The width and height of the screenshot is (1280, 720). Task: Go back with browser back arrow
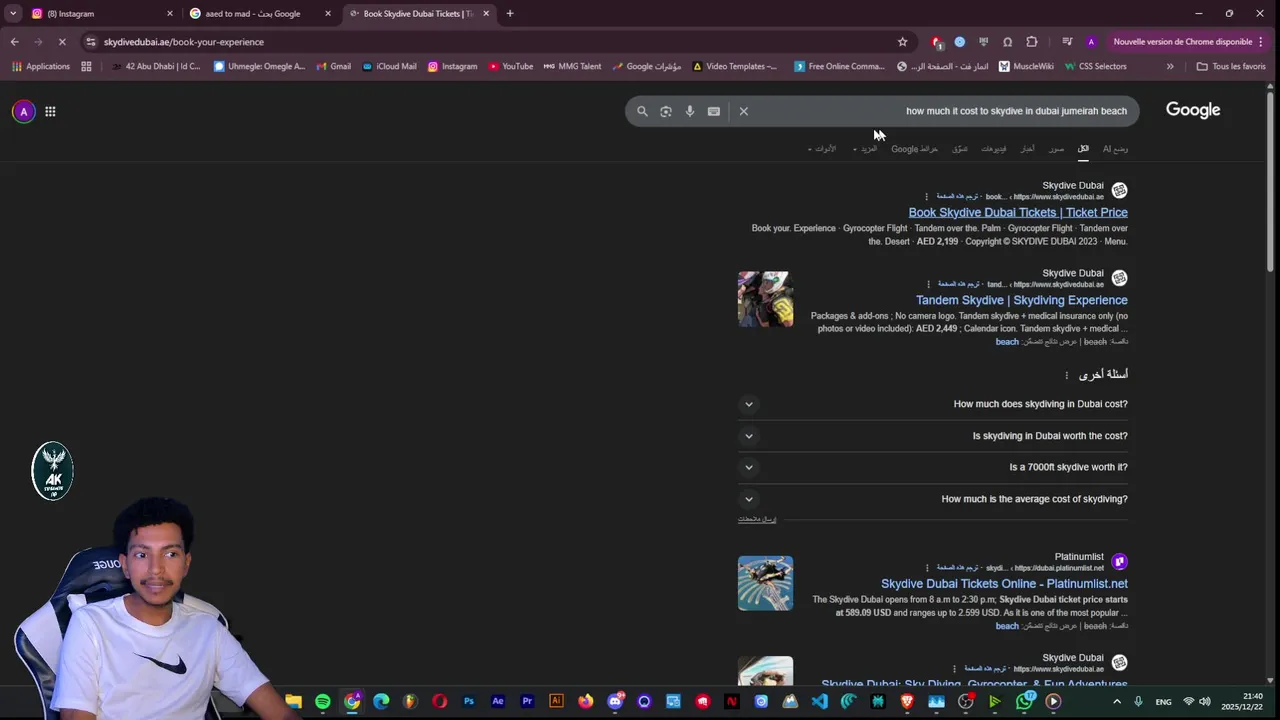coord(14,42)
